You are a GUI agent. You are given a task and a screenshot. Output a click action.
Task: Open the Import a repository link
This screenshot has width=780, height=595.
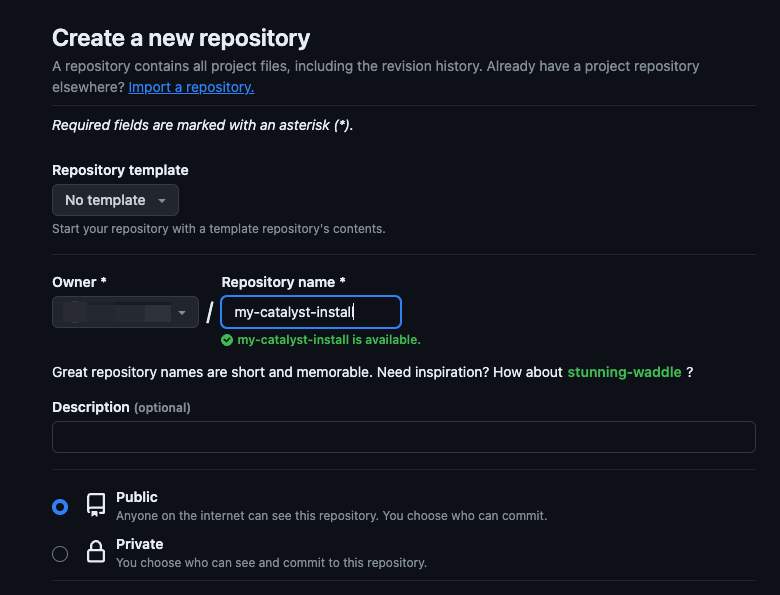click(x=191, y=87)
